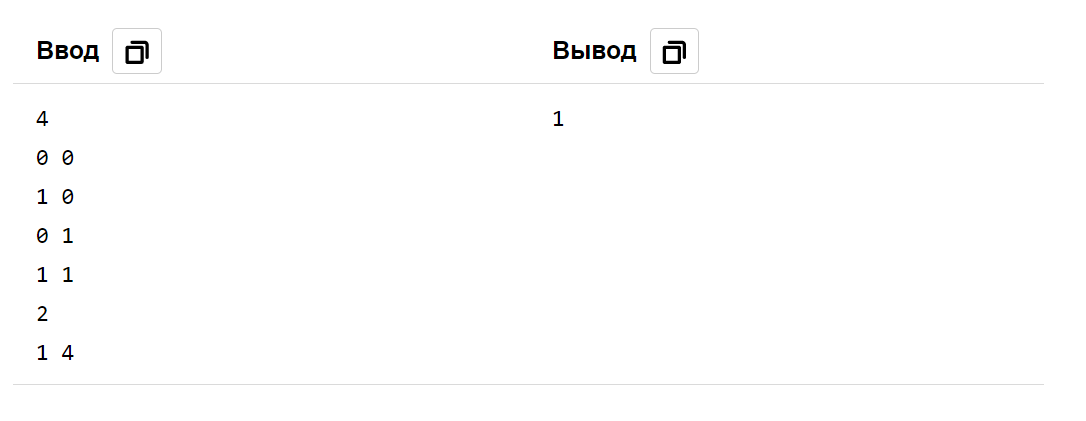Copy the Вывод sample with its copy icon
The width and height of the screenshot is (1086, 421).
point(674,51)
